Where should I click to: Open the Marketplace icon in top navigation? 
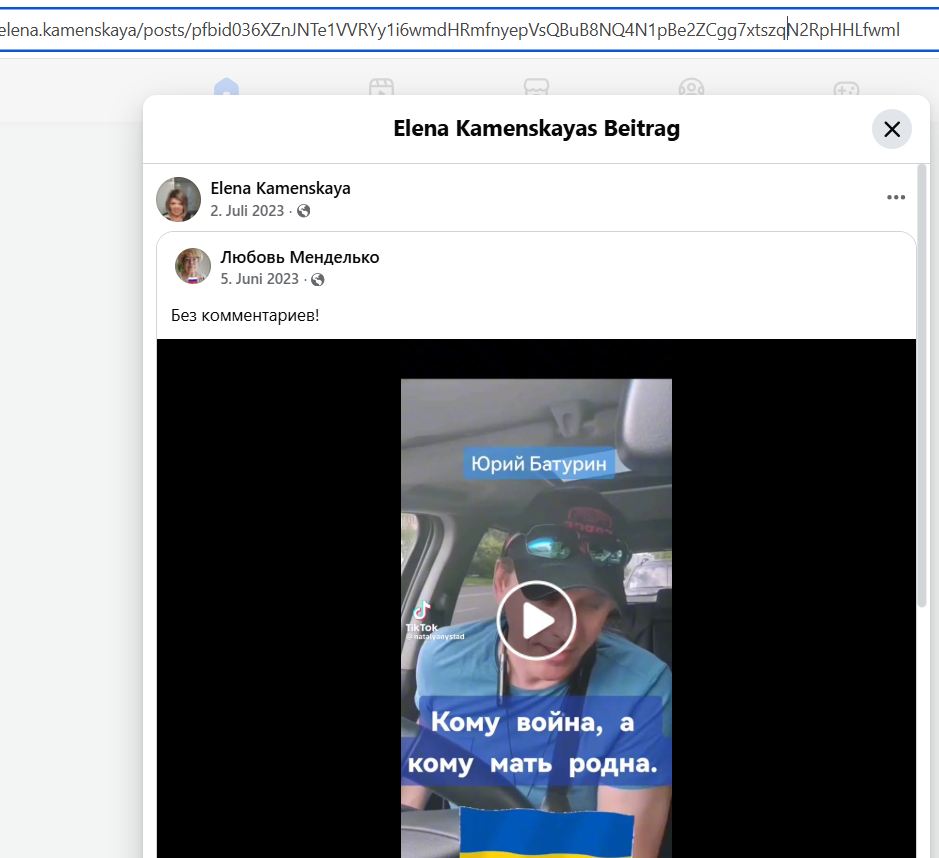(x=536, y=88)
